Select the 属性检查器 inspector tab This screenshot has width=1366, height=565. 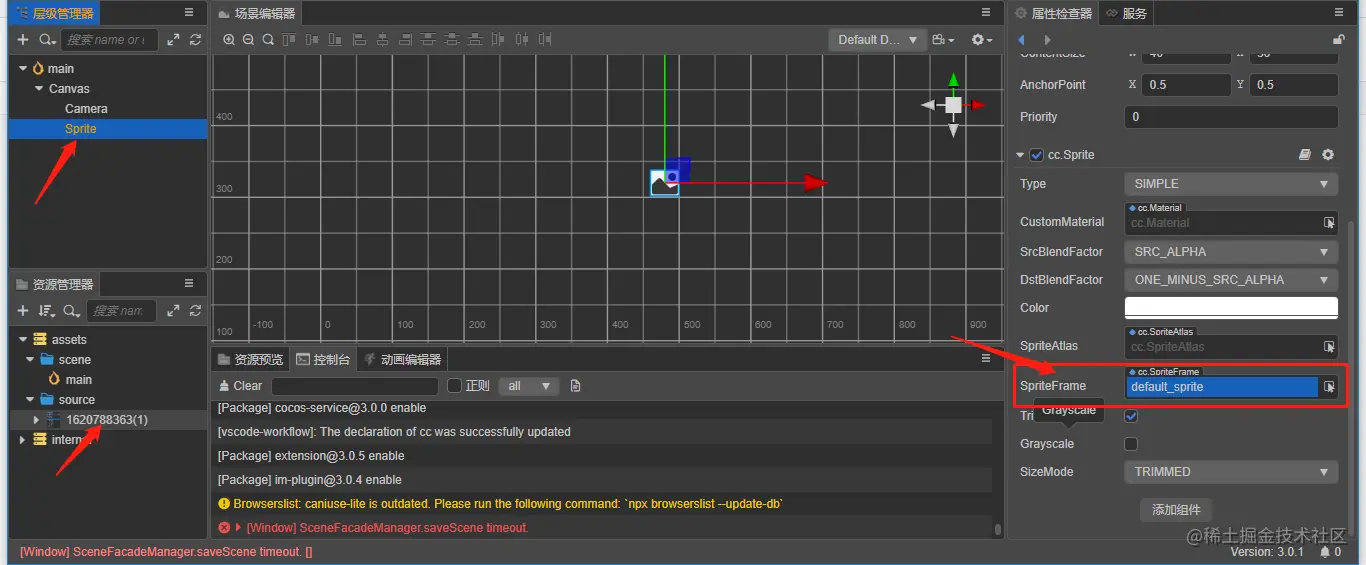point(1052,13)
